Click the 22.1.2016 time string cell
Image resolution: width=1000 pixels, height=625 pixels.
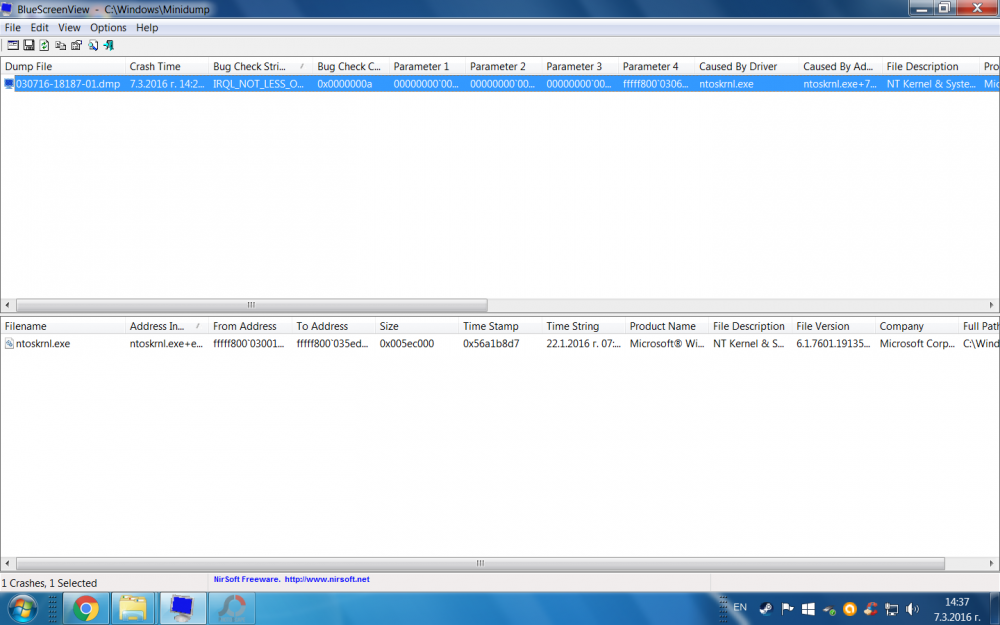583,343
